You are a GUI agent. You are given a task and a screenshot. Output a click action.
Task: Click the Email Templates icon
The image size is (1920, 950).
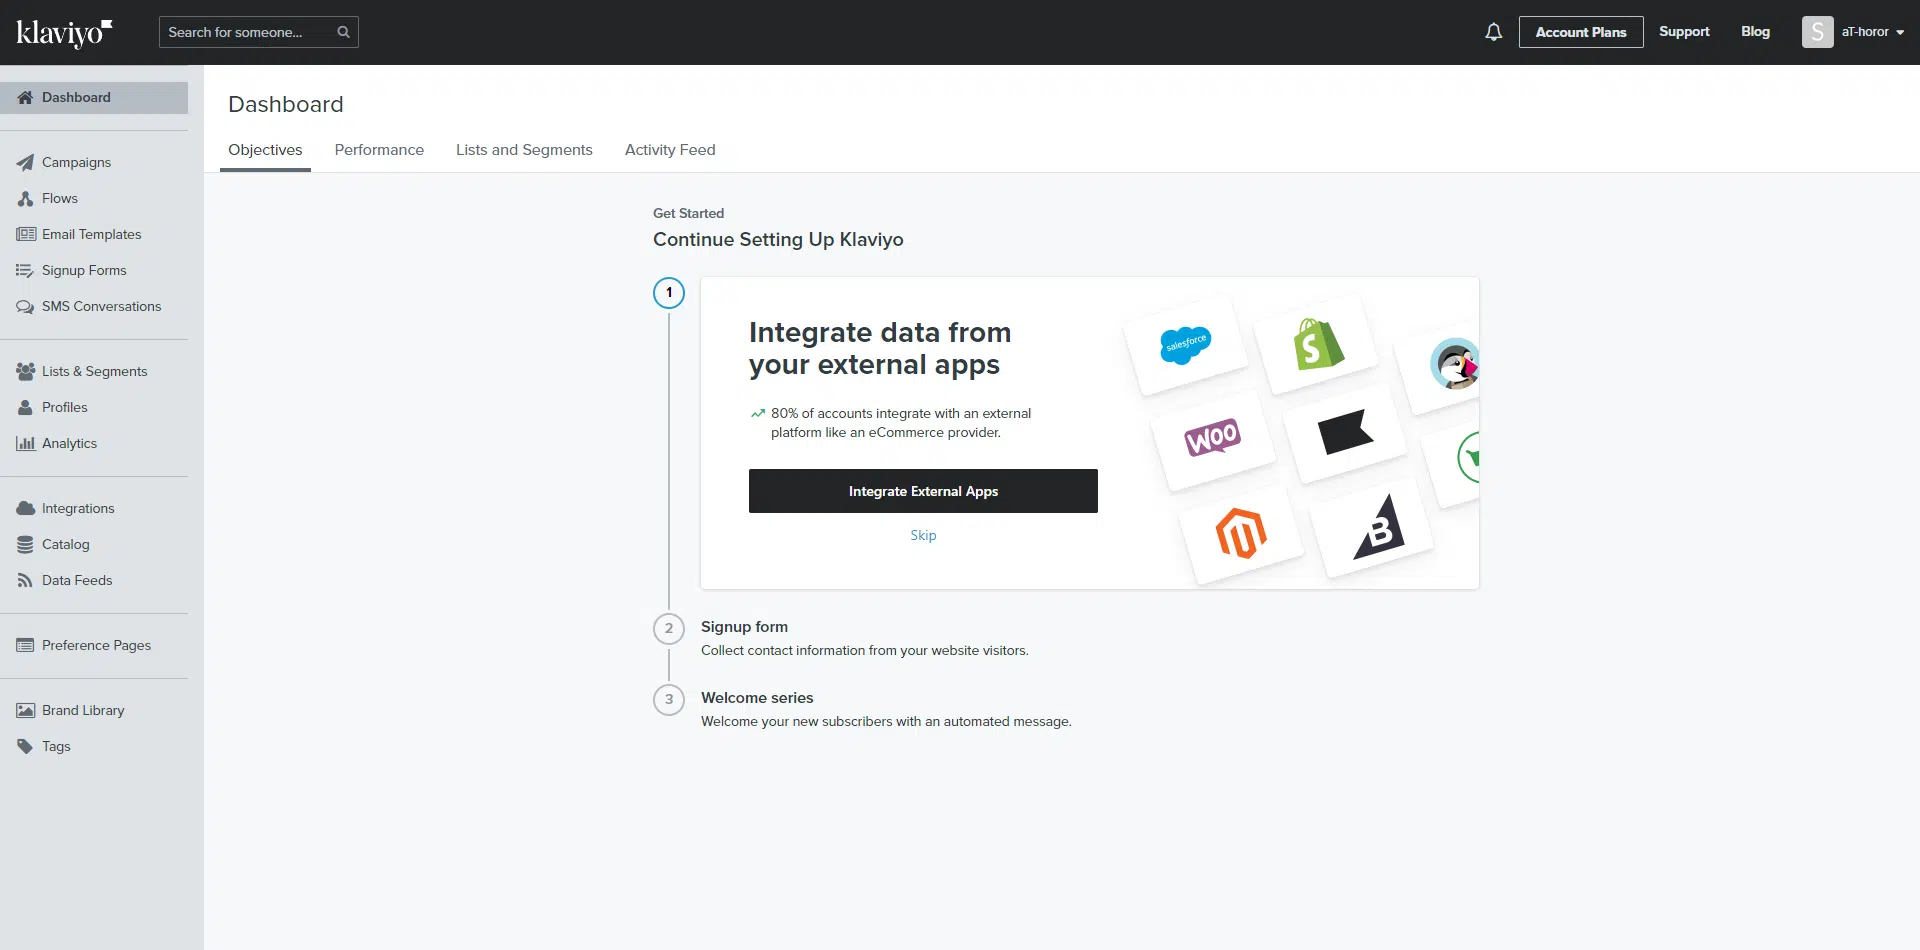(x=26, y=234)
